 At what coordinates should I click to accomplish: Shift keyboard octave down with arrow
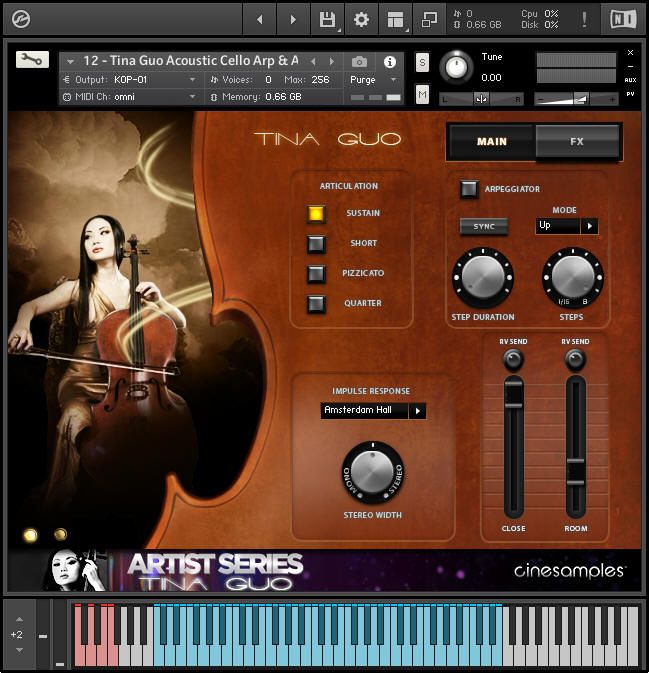pyautogui.click(x=19, y=650)
